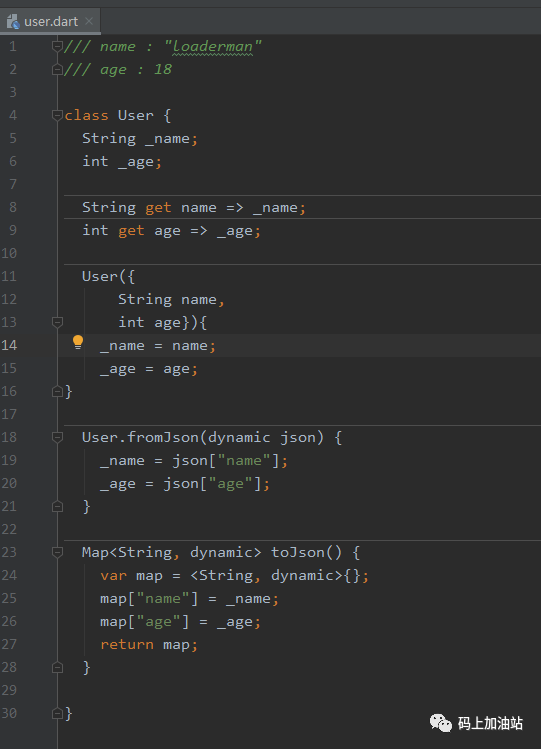541x749 pixels.
Task: Click the json["name"] expression
Action: [226, 460]
